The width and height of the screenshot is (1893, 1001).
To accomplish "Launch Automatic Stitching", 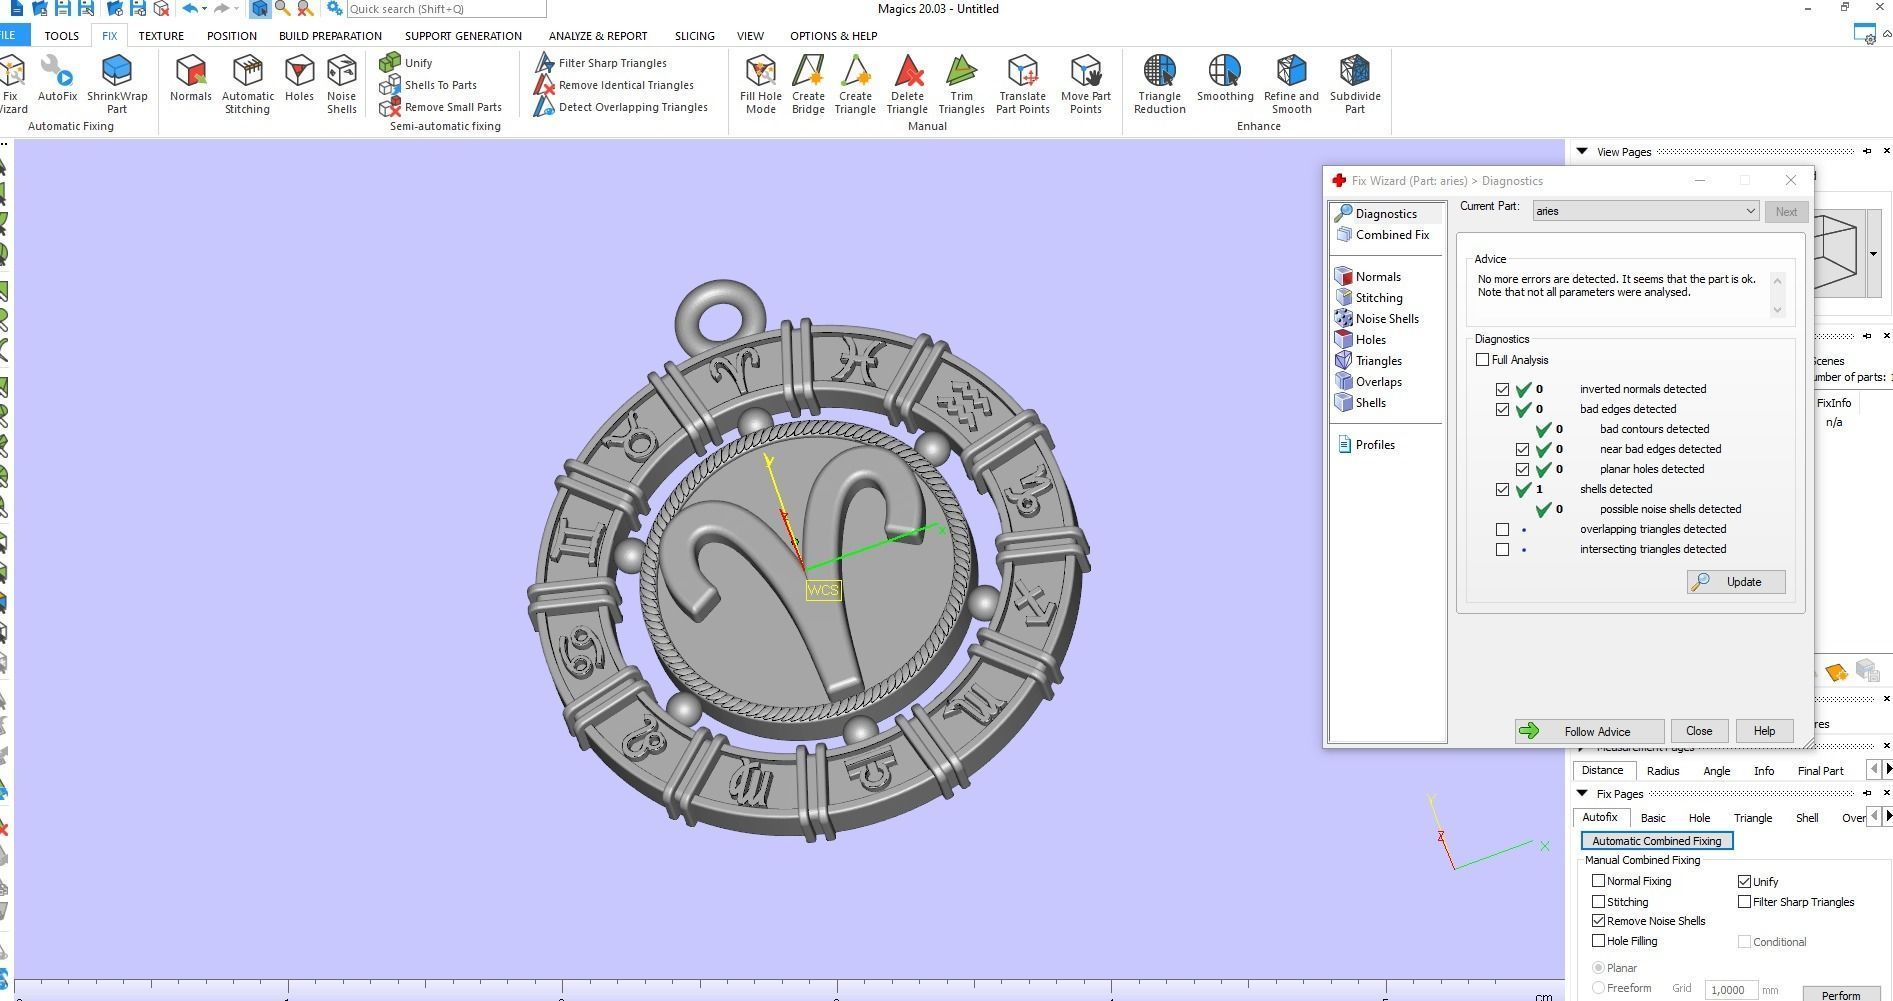I will [247, 84].
